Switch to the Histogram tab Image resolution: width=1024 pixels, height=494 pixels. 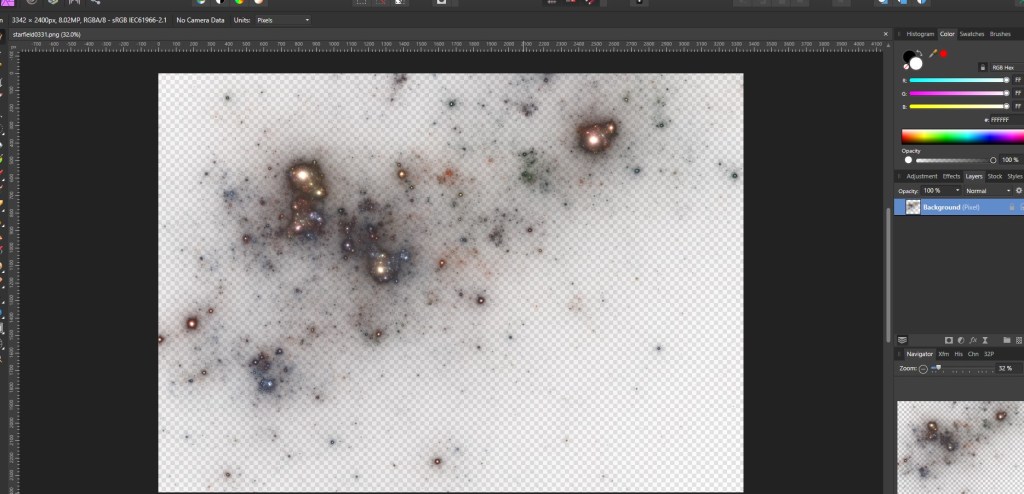(x=920, y=34)
